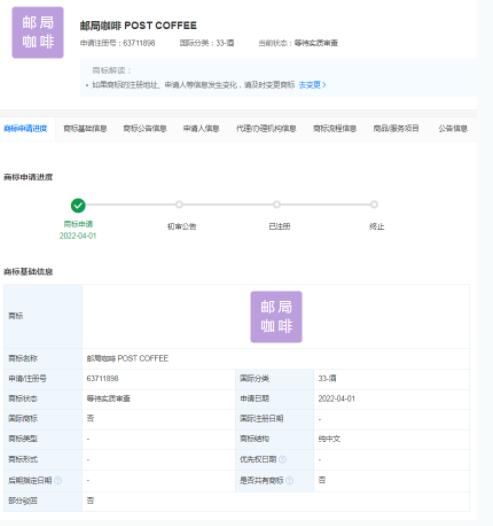The width and height of the screenshot is (493, 526).
Task: Click the info icon beside 后期指定日期
Action: [58, 480]
